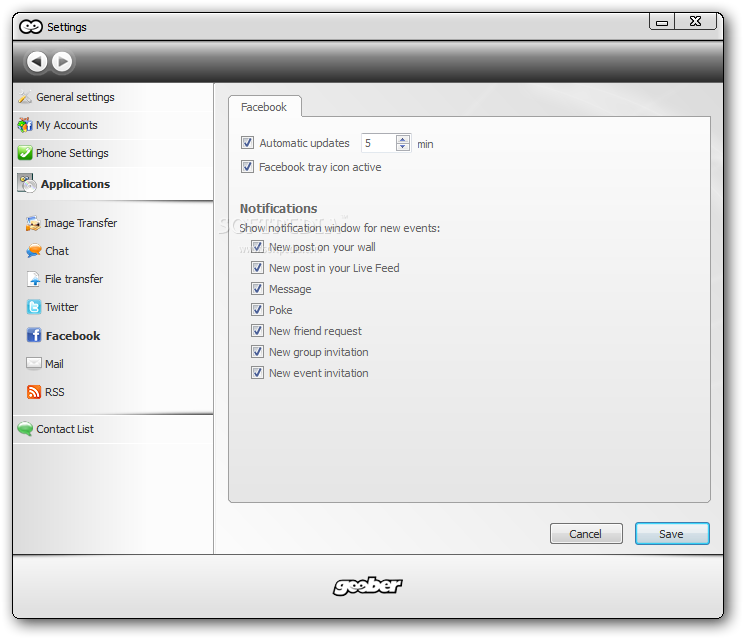The width and height of the screenshot is (744, 639).
Task: Click the 'min' unit label
Action: tap(425, 144)
